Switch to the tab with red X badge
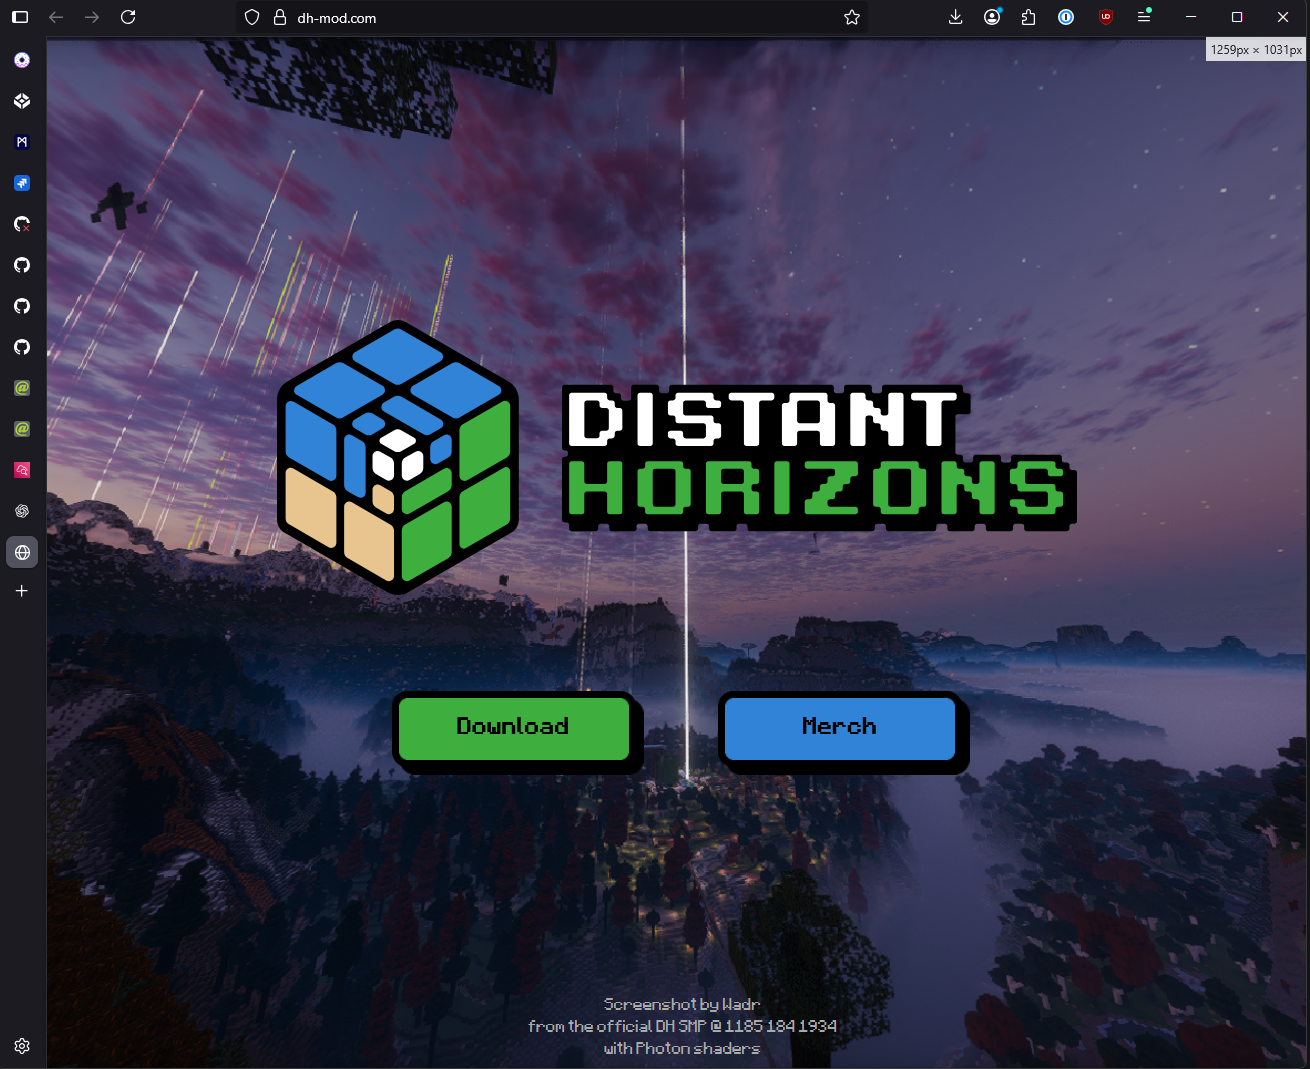 (22, 224)
